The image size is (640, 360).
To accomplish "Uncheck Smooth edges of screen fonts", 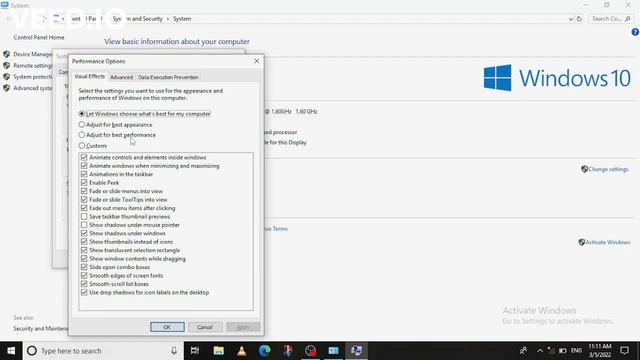I will (84, 276).
